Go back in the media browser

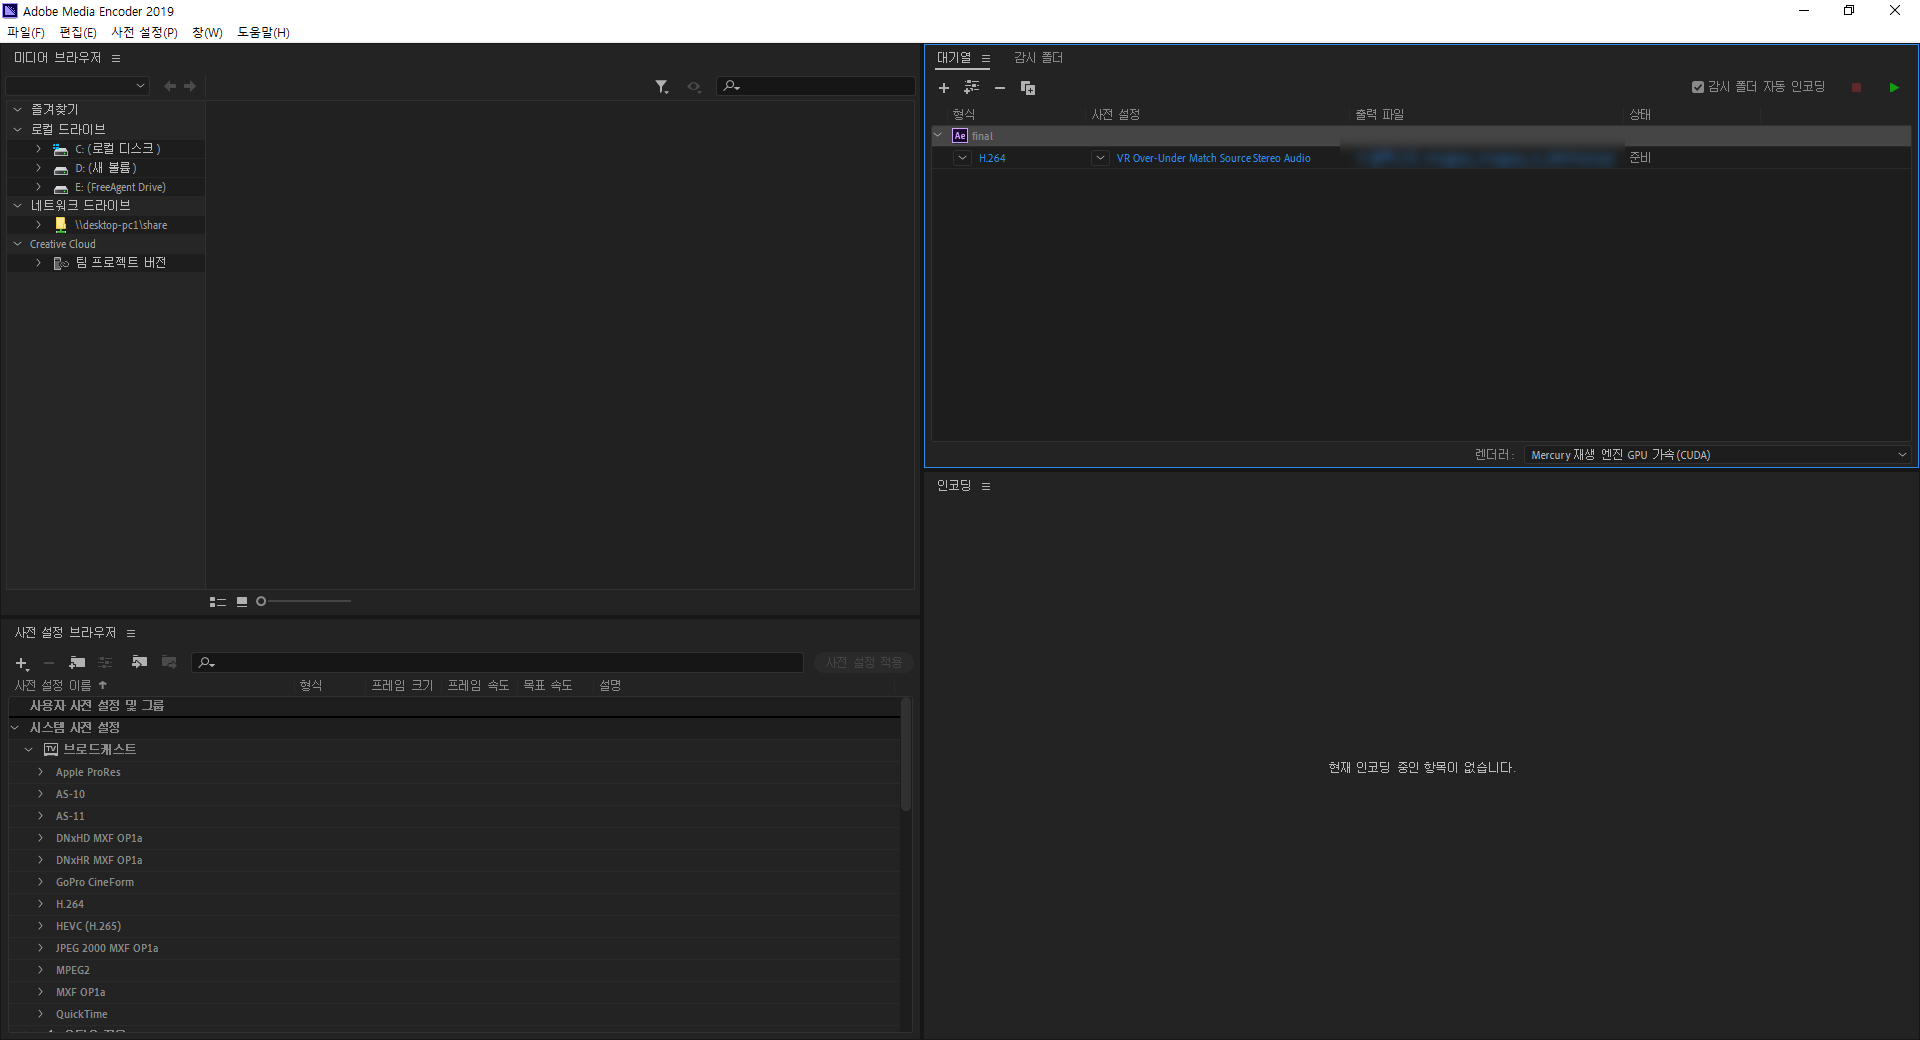click(x=170, y=87)
